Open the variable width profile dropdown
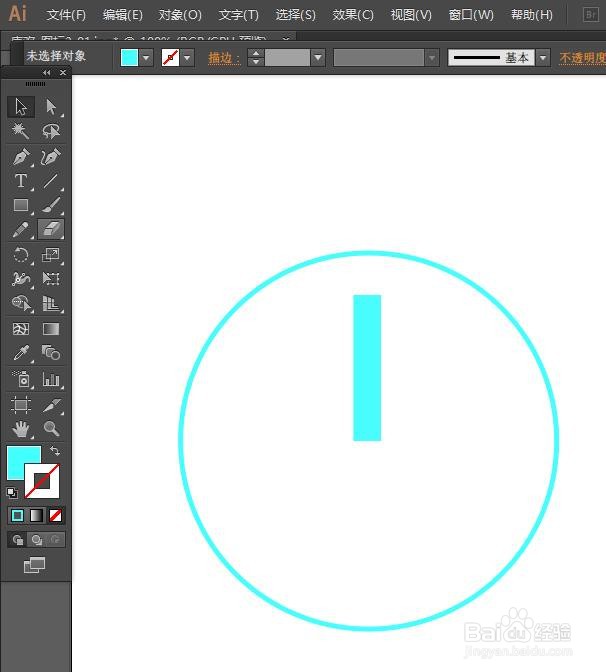Viewport: 606px width, 672px height. tap(432, 57)
